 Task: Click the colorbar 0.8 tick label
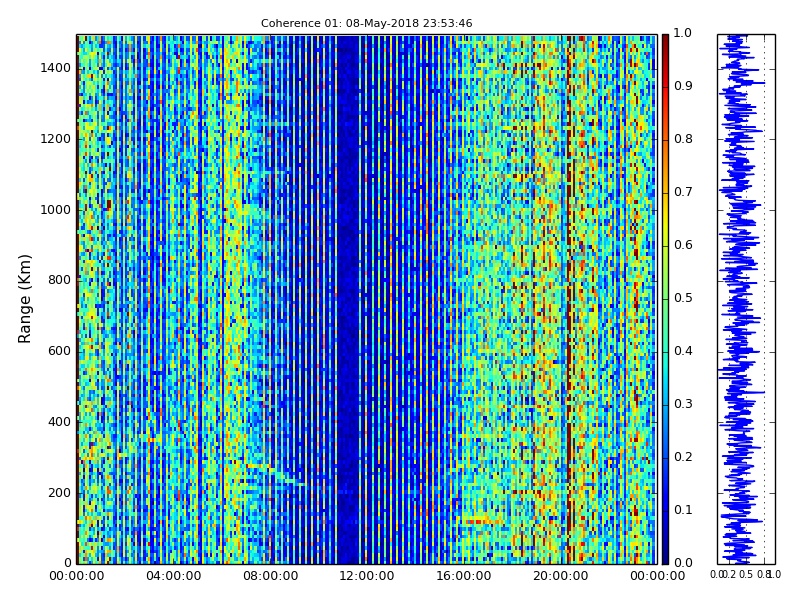coord(683,139)
